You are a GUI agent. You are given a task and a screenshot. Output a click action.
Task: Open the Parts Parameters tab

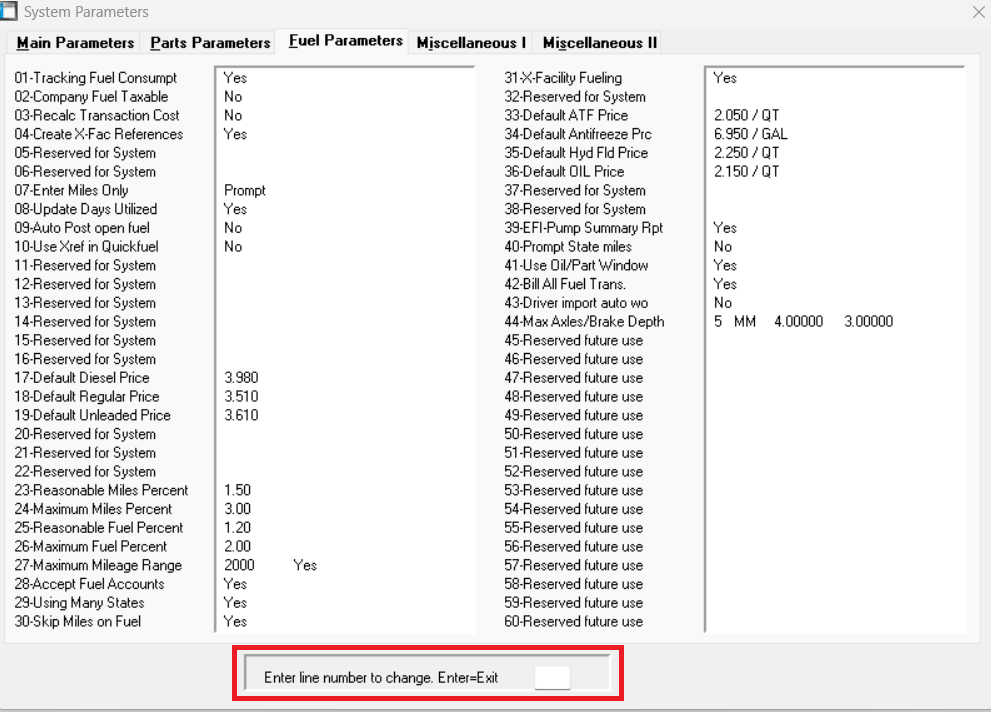pos(210,43)
